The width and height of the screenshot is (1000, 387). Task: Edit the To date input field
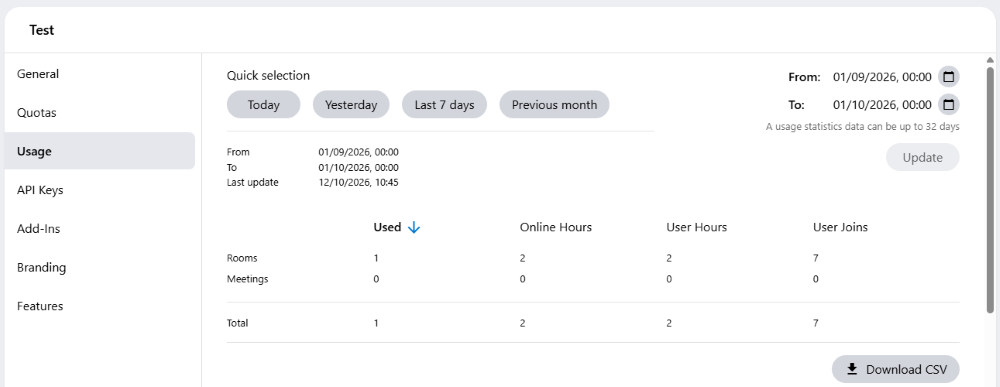pyautogui.click(x=882, y=105)
